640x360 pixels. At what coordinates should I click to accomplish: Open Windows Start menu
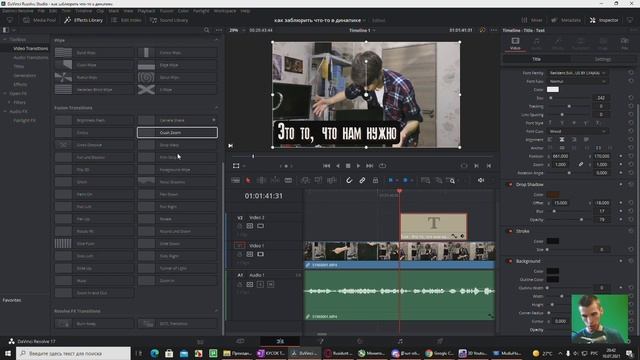[x=8, y=353]
